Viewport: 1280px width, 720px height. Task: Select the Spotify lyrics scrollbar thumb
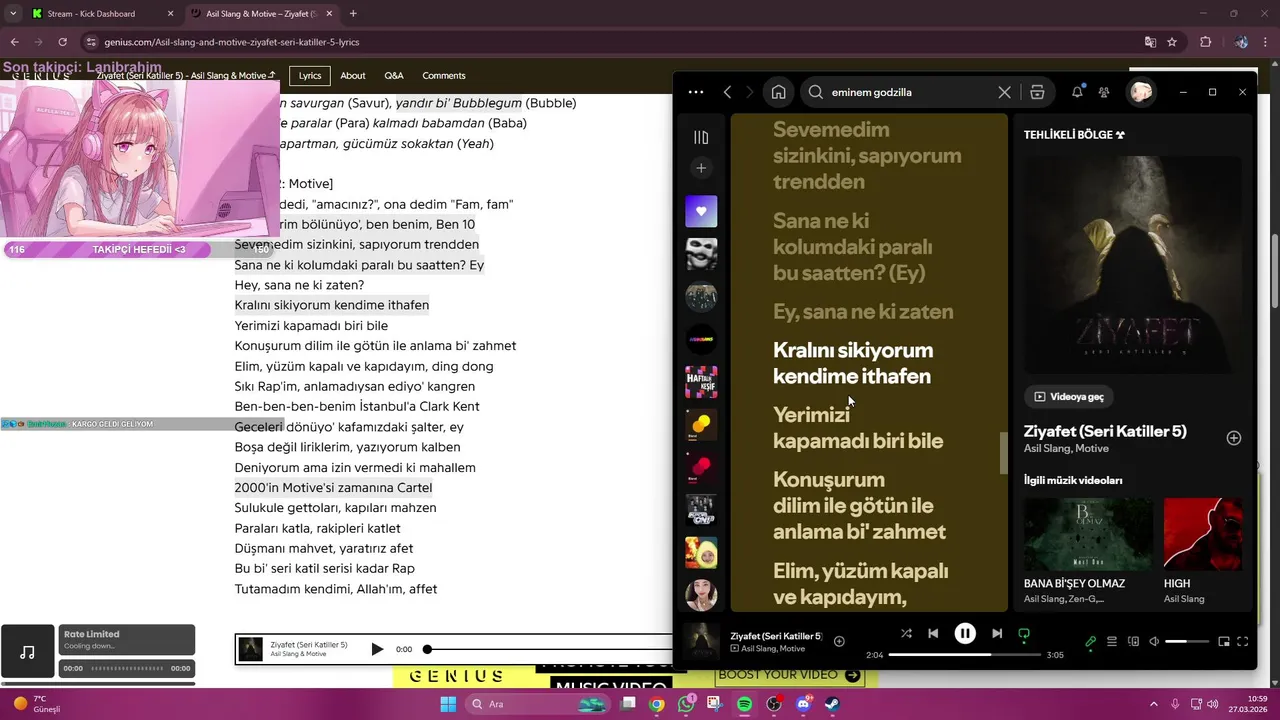1003,453
